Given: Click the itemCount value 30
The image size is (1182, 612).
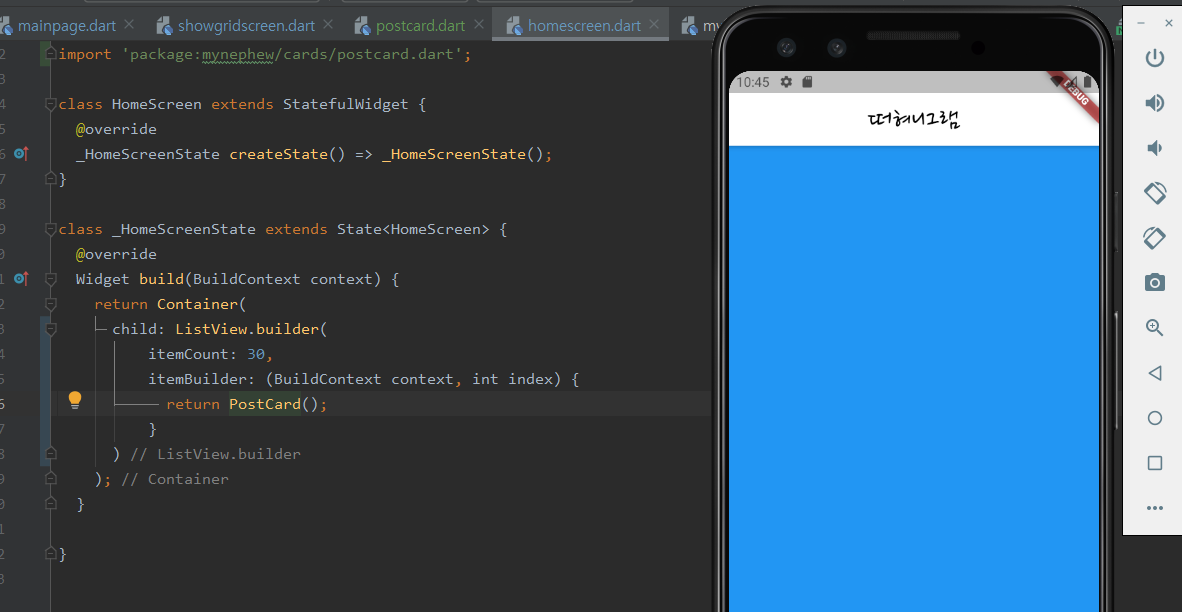Looking at the screenshot, I should click(x=256, y=354).
